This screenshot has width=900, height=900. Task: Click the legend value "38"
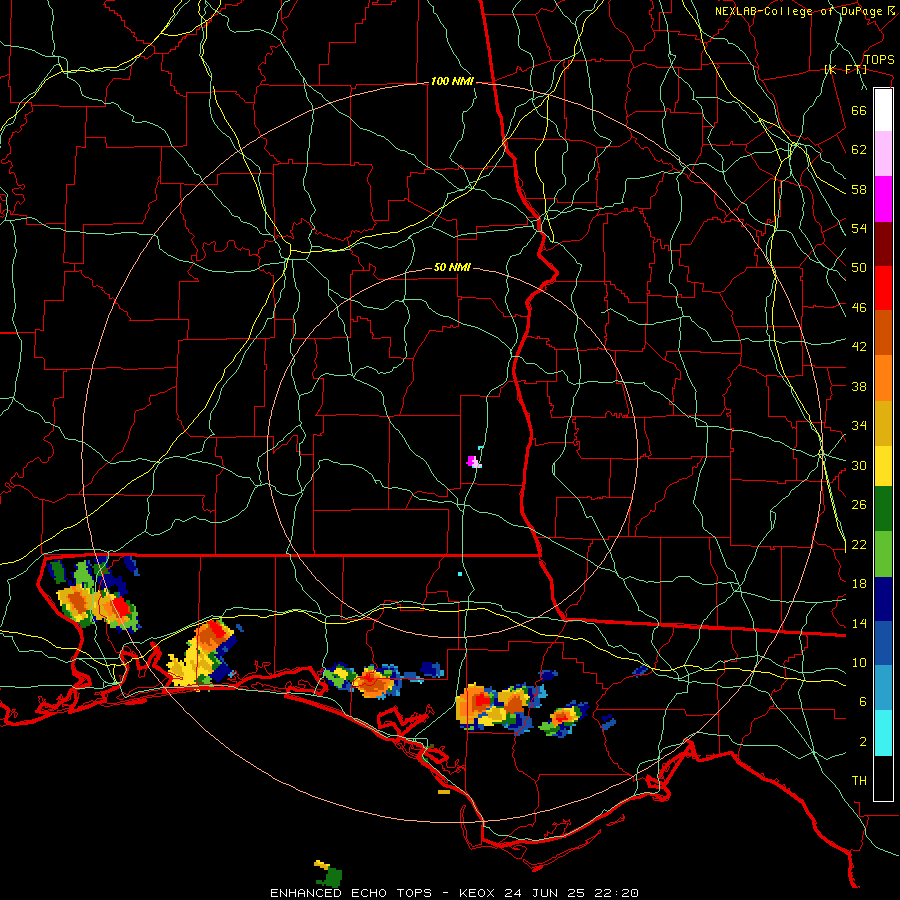click(859, 386)
